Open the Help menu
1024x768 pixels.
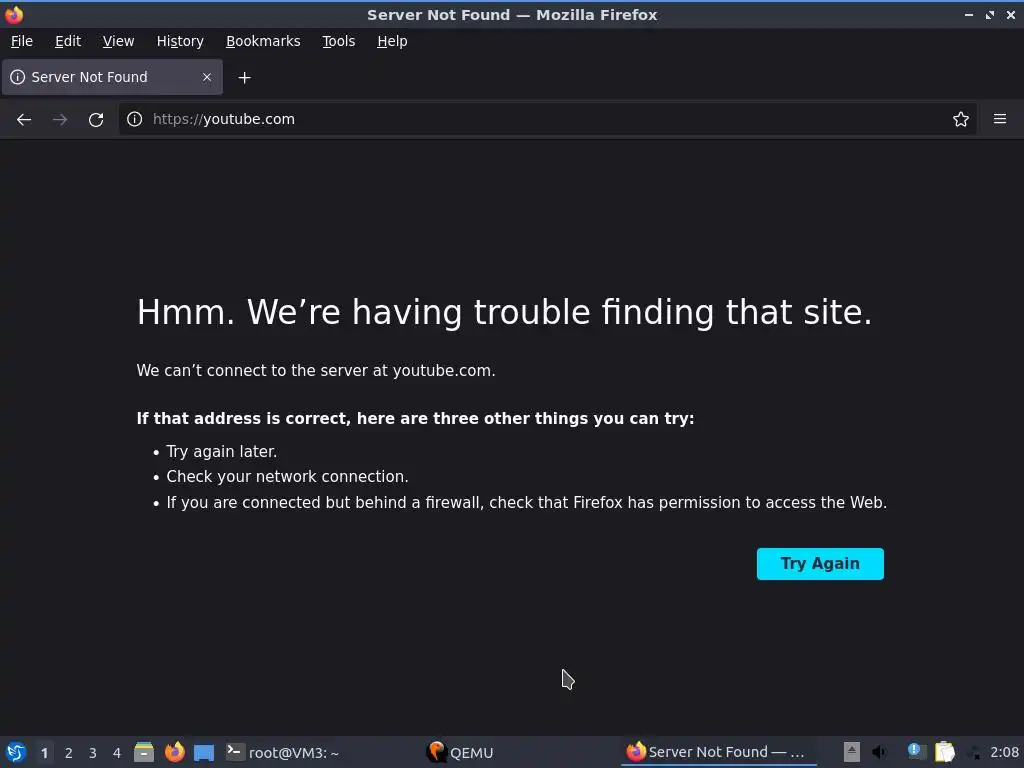[392, 41]
